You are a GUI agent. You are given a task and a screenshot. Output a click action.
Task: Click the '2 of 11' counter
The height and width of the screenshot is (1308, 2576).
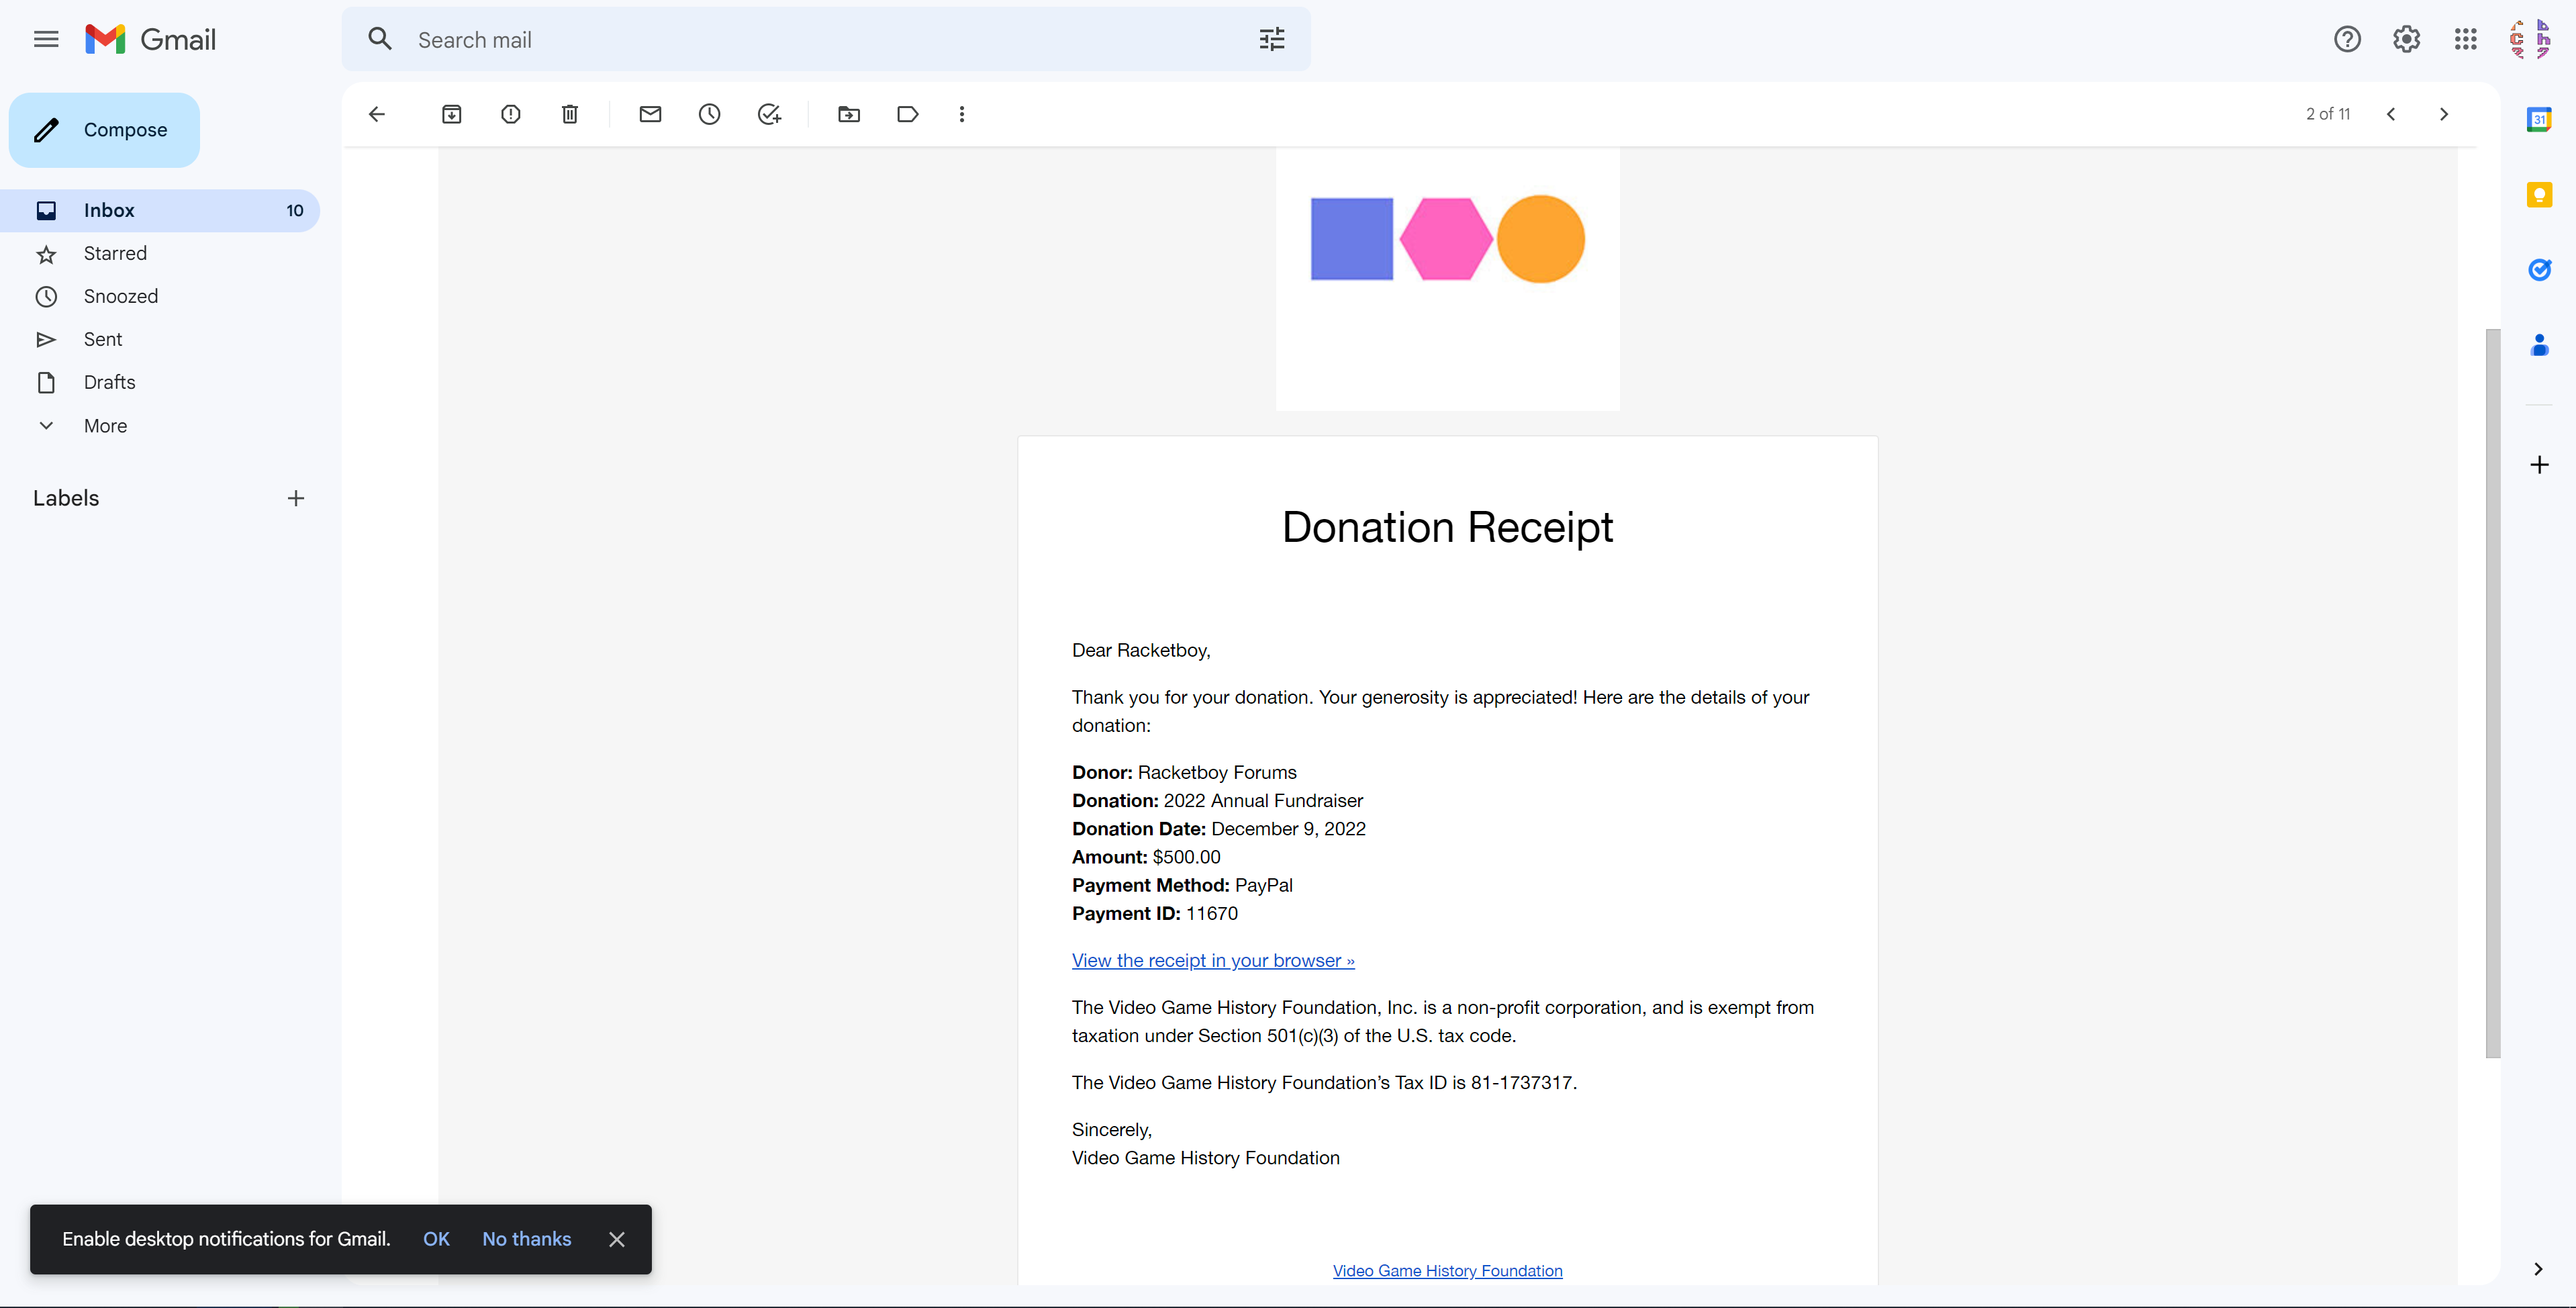[2328, 114]
